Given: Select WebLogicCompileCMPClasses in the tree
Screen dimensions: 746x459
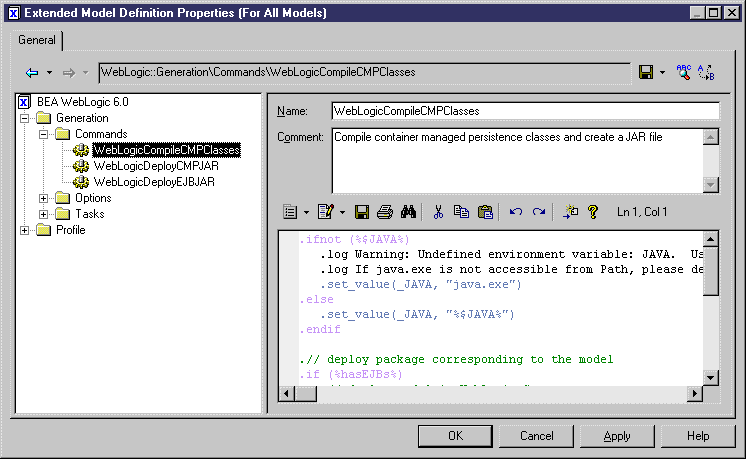Looking at the screenshot, I should 167,150.
